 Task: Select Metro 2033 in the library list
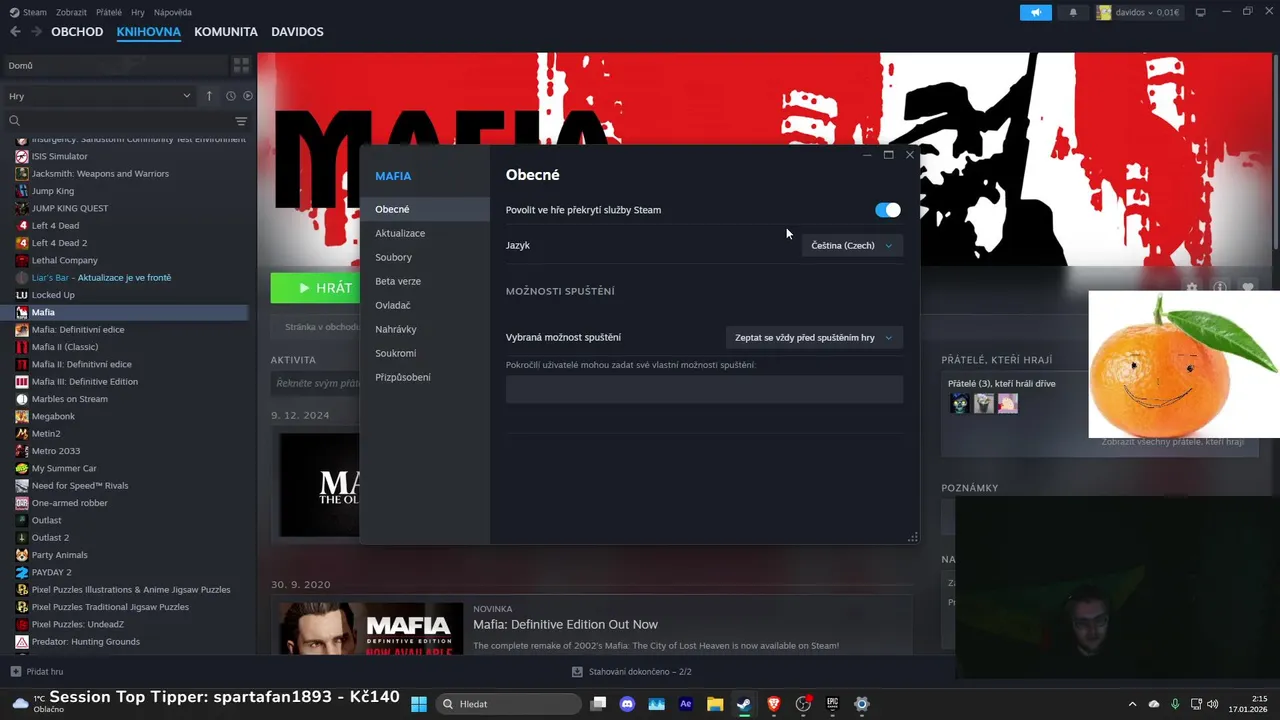56,451
